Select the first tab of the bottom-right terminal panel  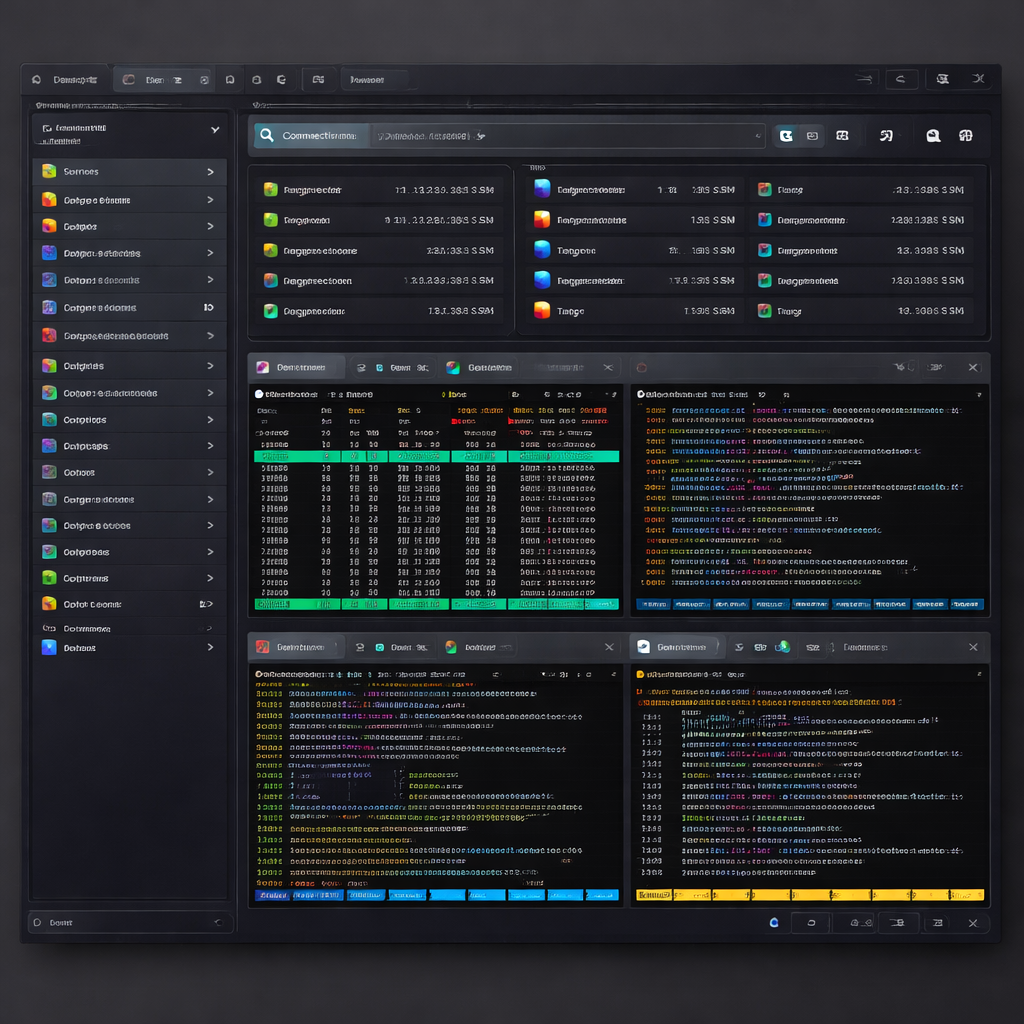click(x=674, y=647)
